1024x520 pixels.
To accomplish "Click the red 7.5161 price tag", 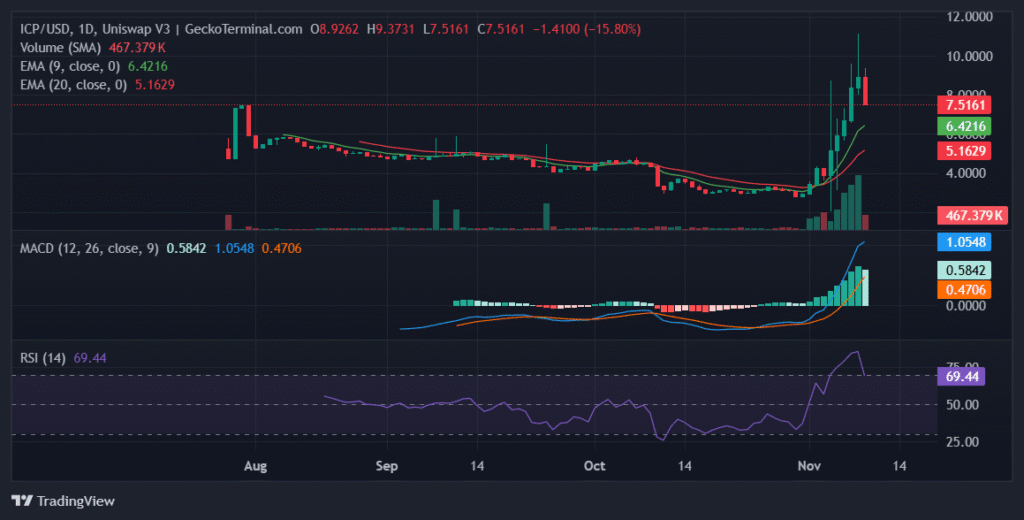I will [x=964, y=105].
